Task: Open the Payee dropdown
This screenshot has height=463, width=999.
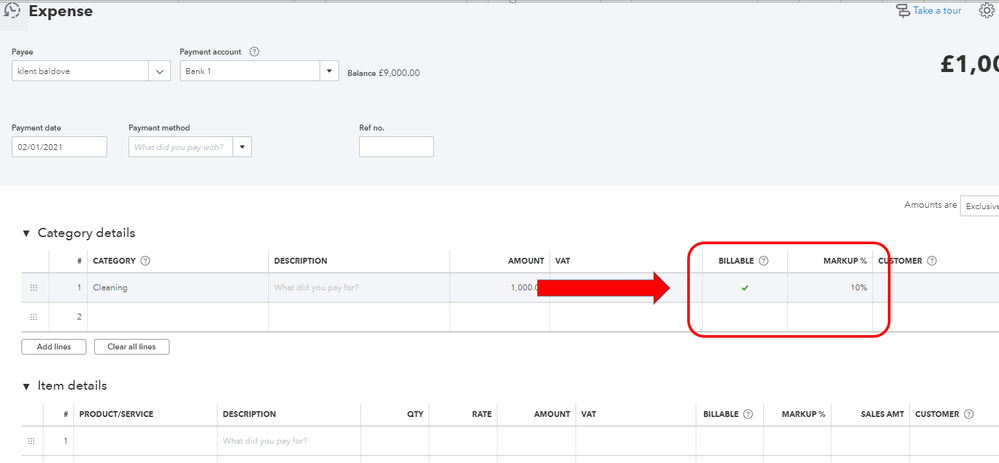Action: coord(160,72)
